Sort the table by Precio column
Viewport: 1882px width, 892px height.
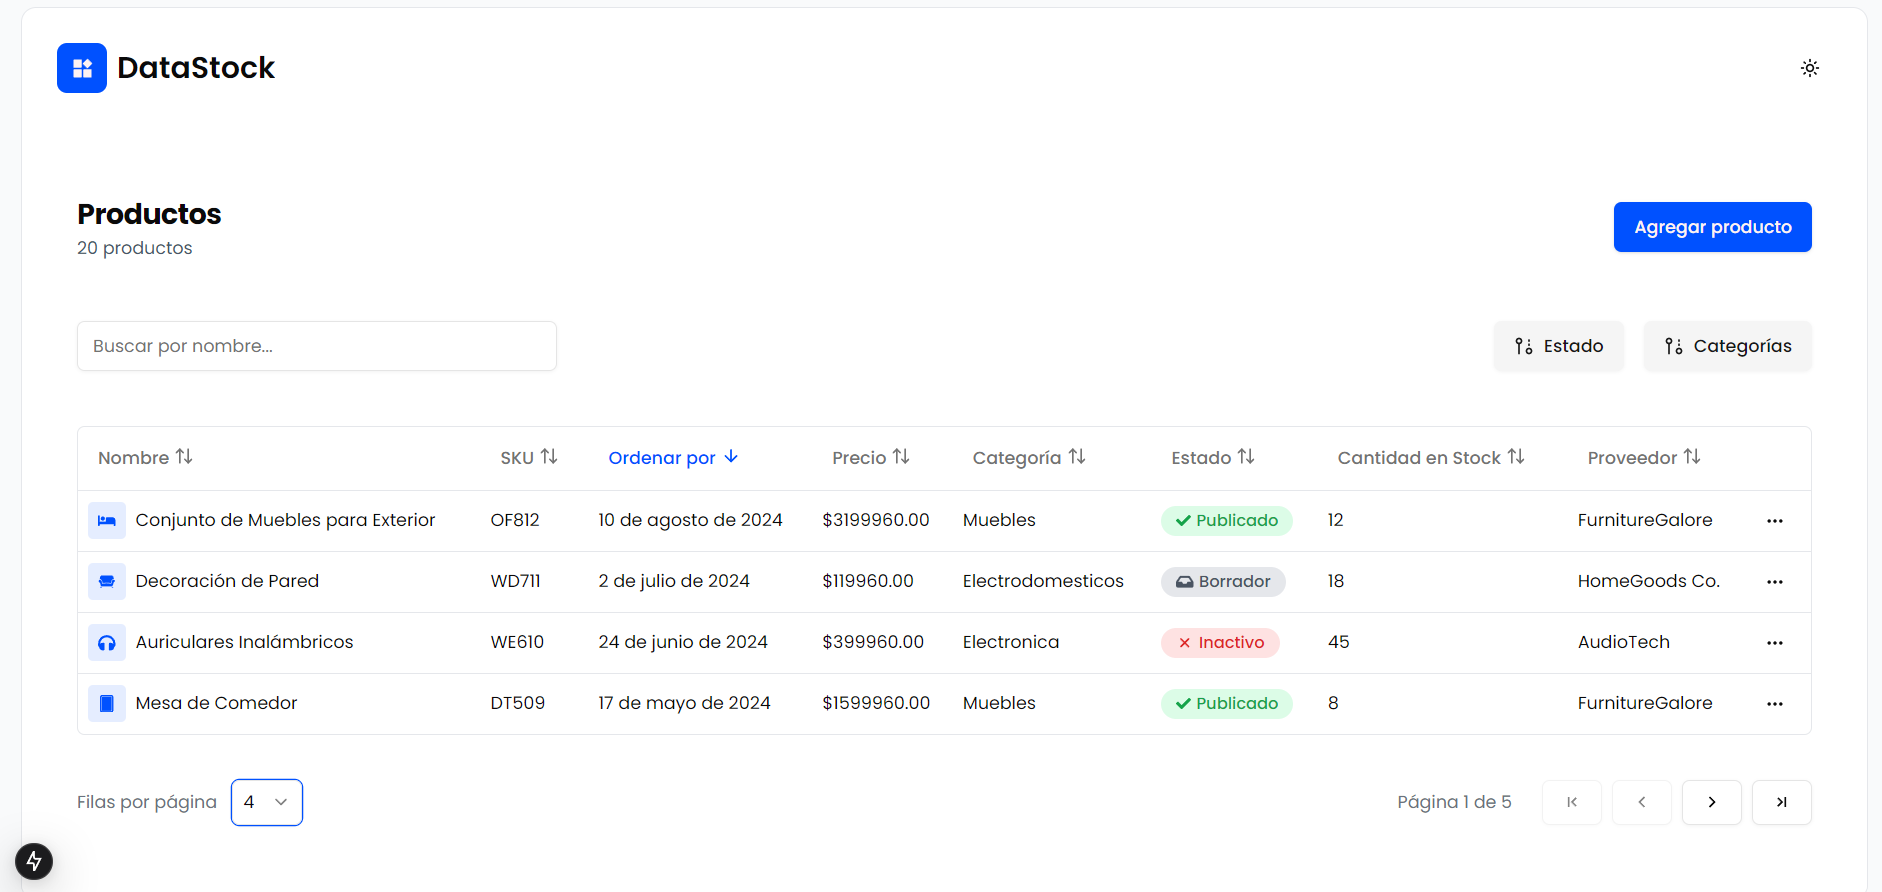(870, 457)
